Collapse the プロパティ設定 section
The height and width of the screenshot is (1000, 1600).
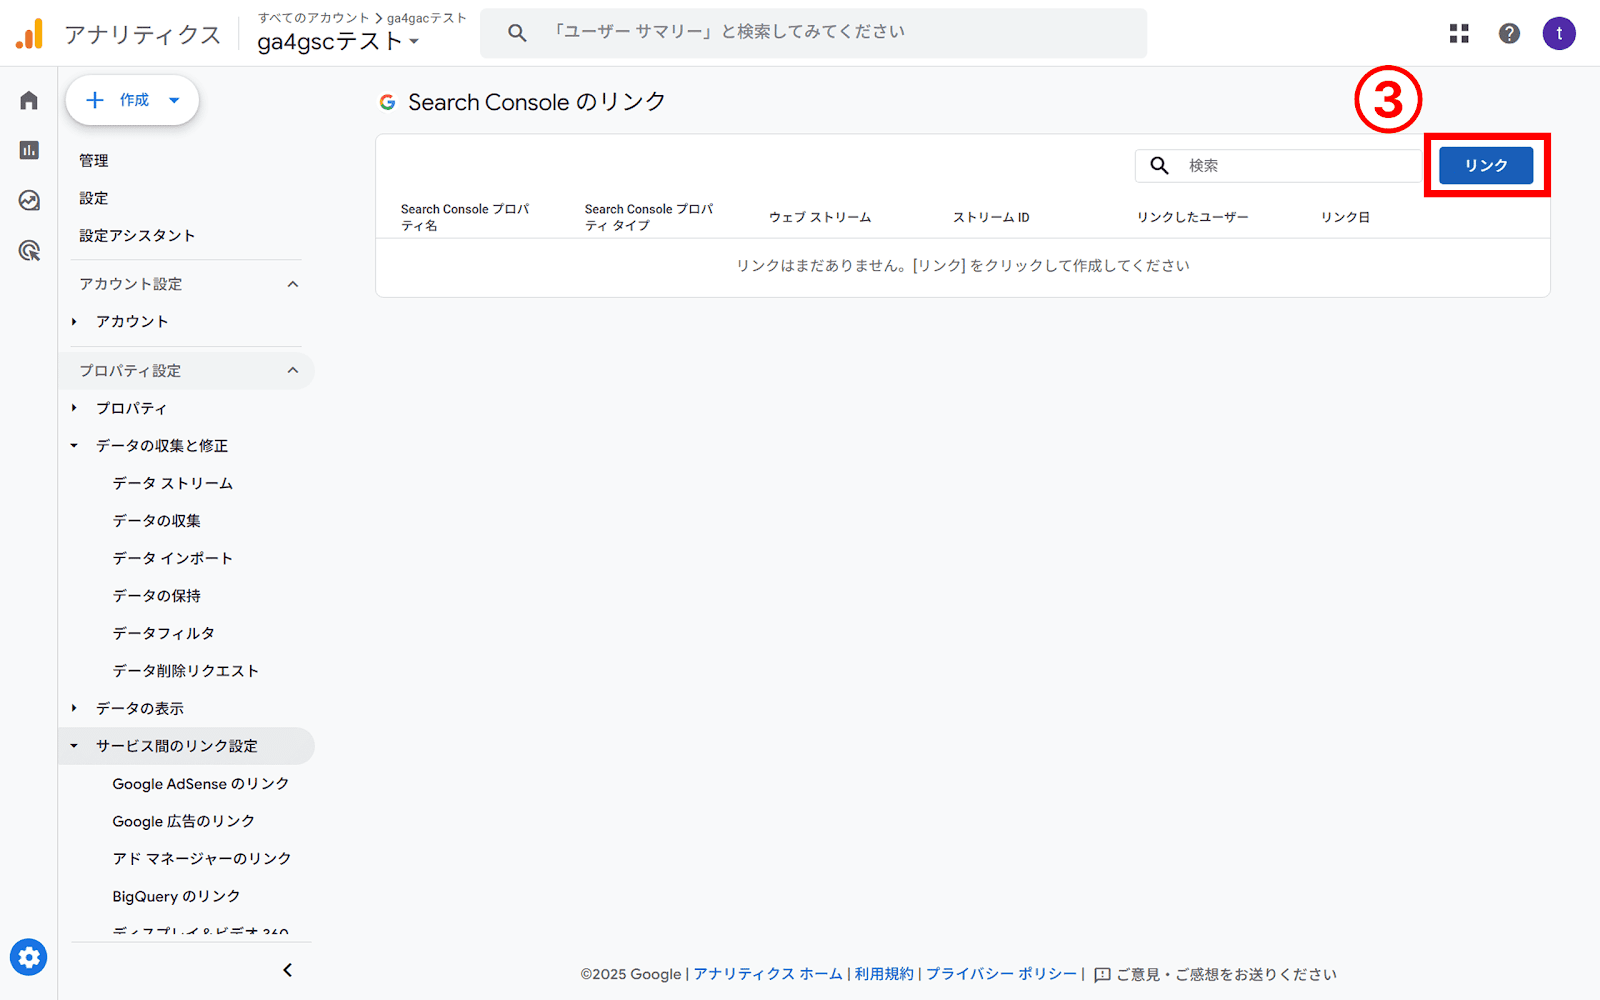(292, 370)
